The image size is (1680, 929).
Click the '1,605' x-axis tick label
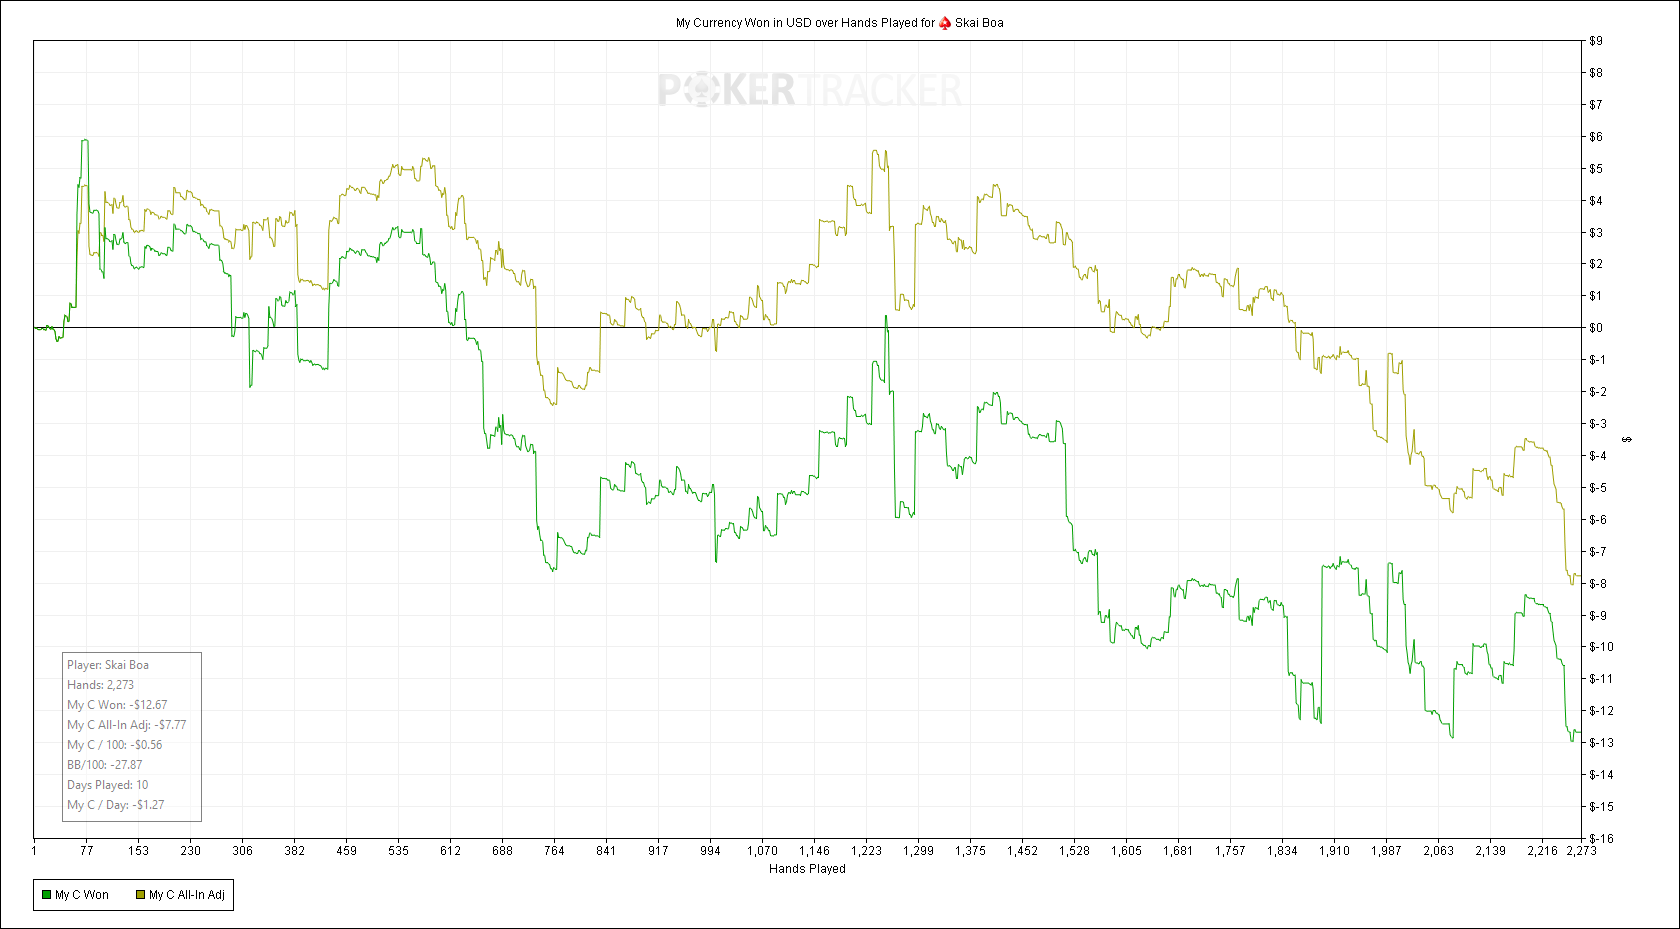1126,851
